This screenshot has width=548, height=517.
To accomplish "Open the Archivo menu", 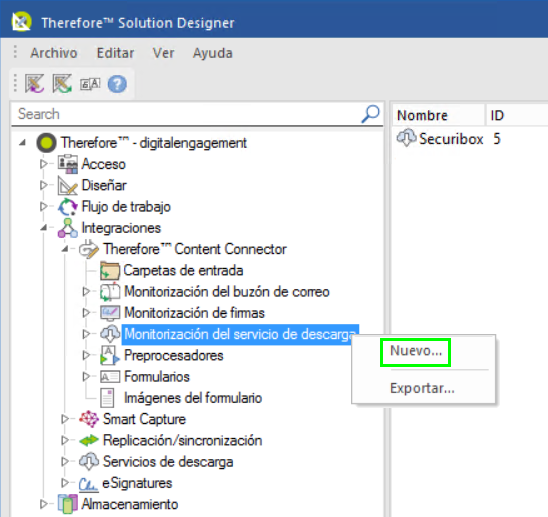I will coord(53,53).
